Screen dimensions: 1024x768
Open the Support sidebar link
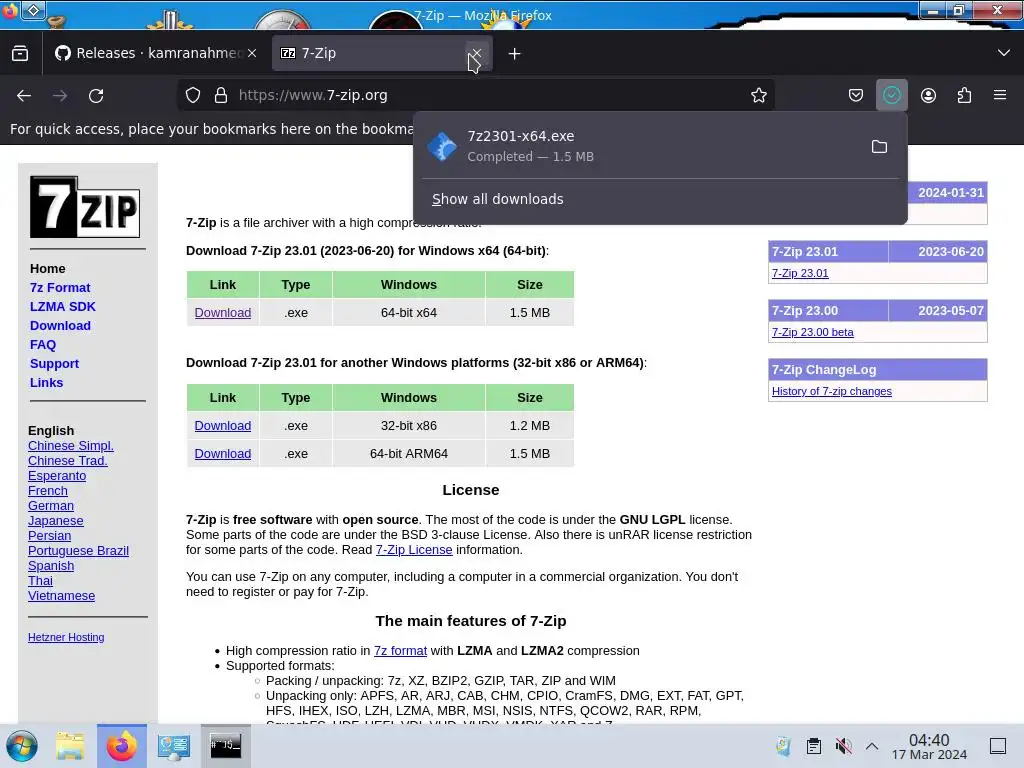54,363
